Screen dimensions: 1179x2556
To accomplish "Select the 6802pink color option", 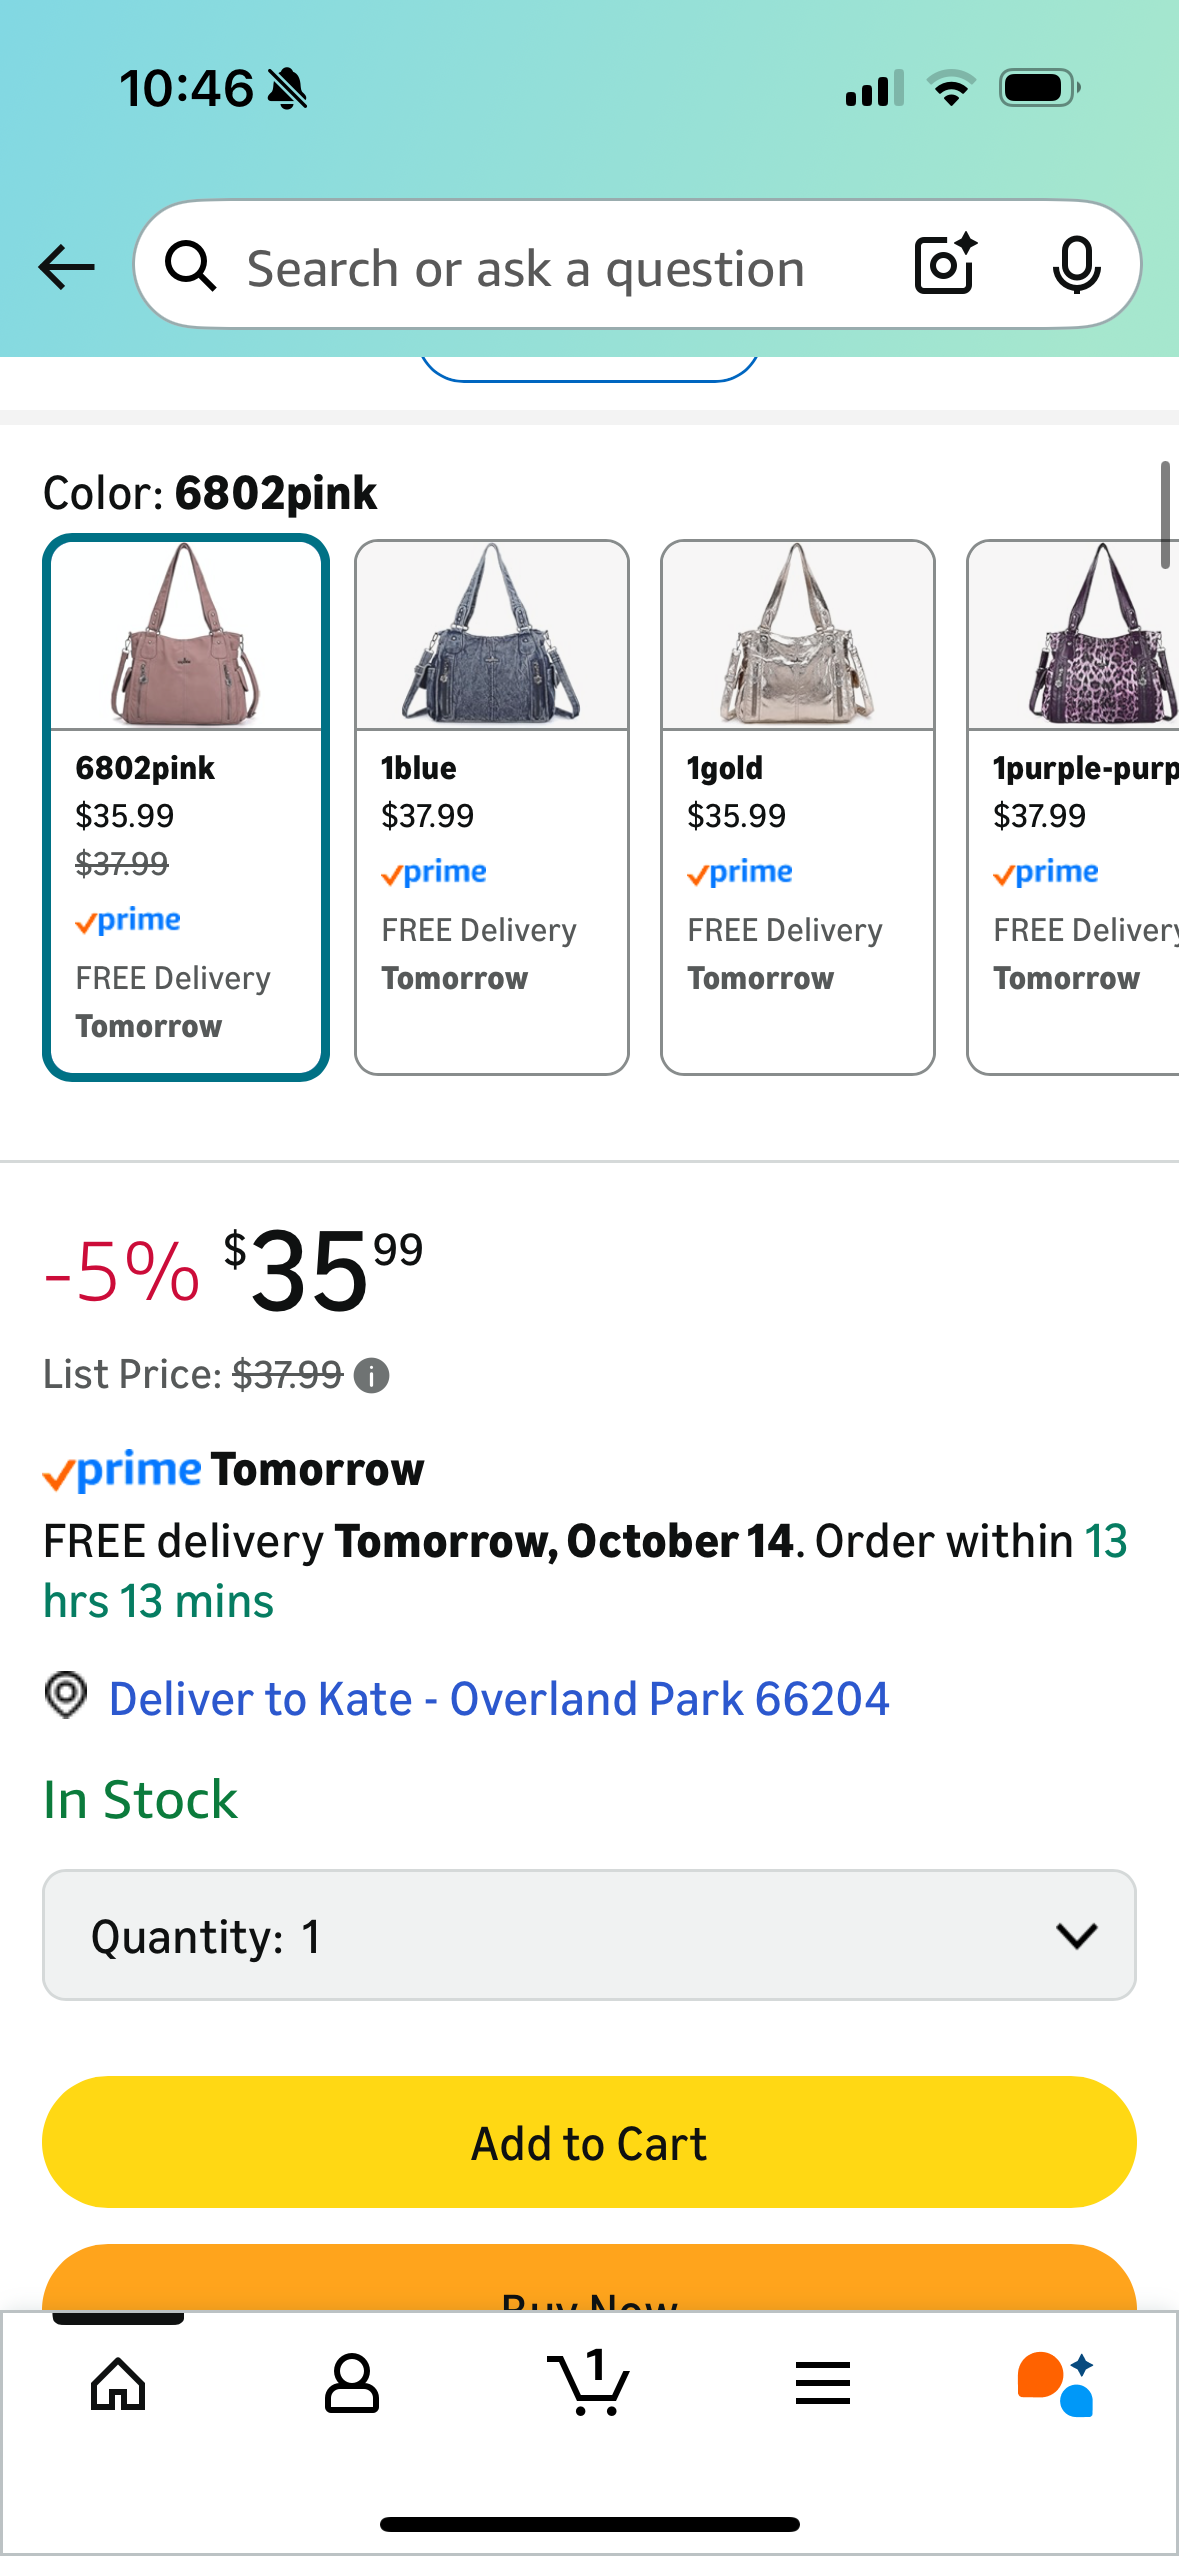I will 186,807.
